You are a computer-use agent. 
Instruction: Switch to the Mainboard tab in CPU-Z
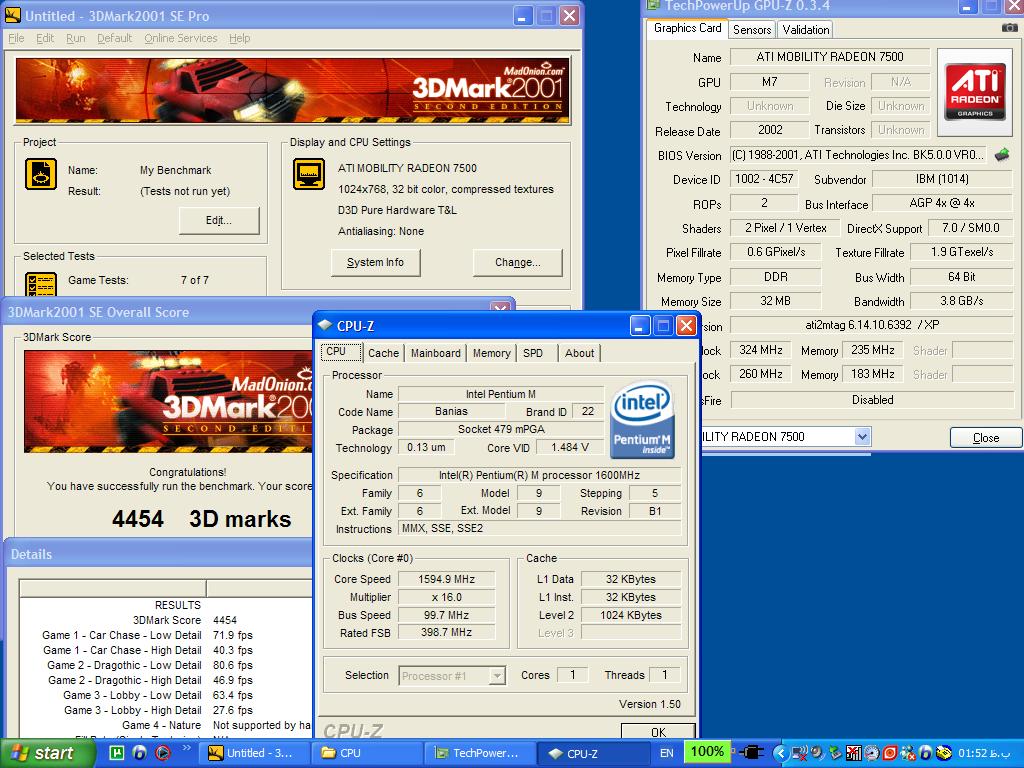[x=436, y=353]
